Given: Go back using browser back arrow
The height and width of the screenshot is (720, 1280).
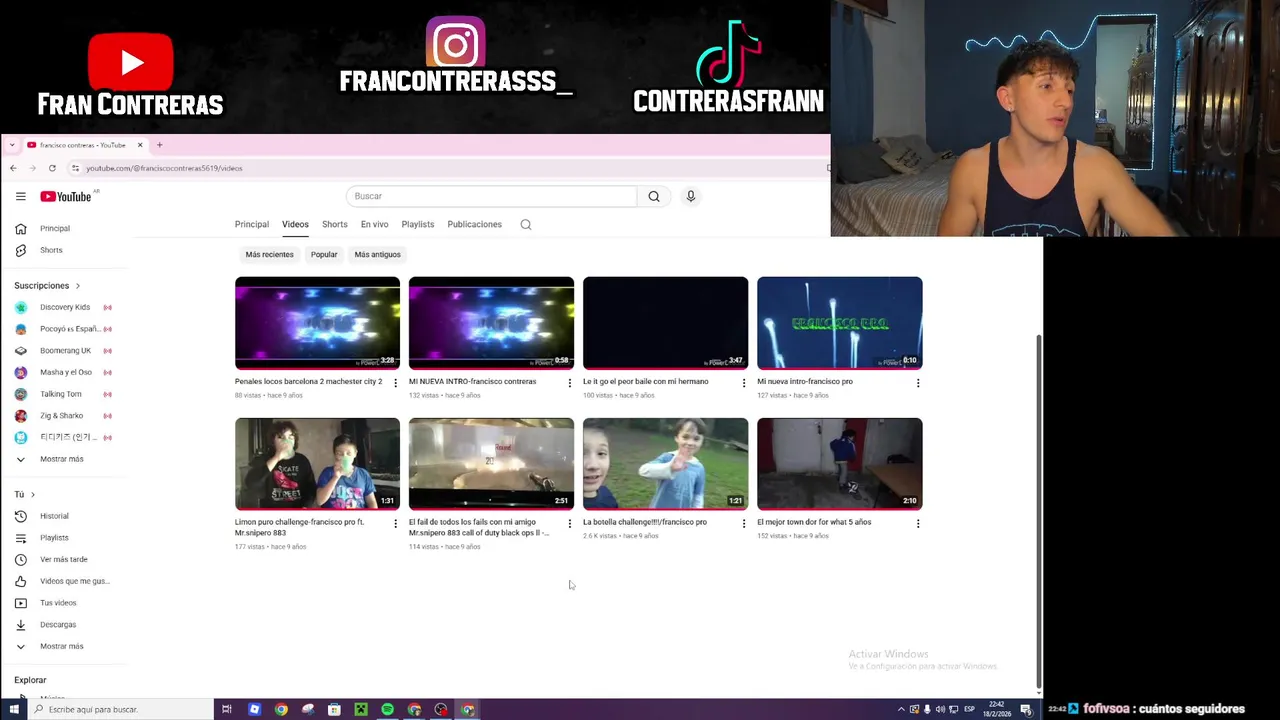Looking at the screenshot, I should pyautogui.click(x=13, y=168).
